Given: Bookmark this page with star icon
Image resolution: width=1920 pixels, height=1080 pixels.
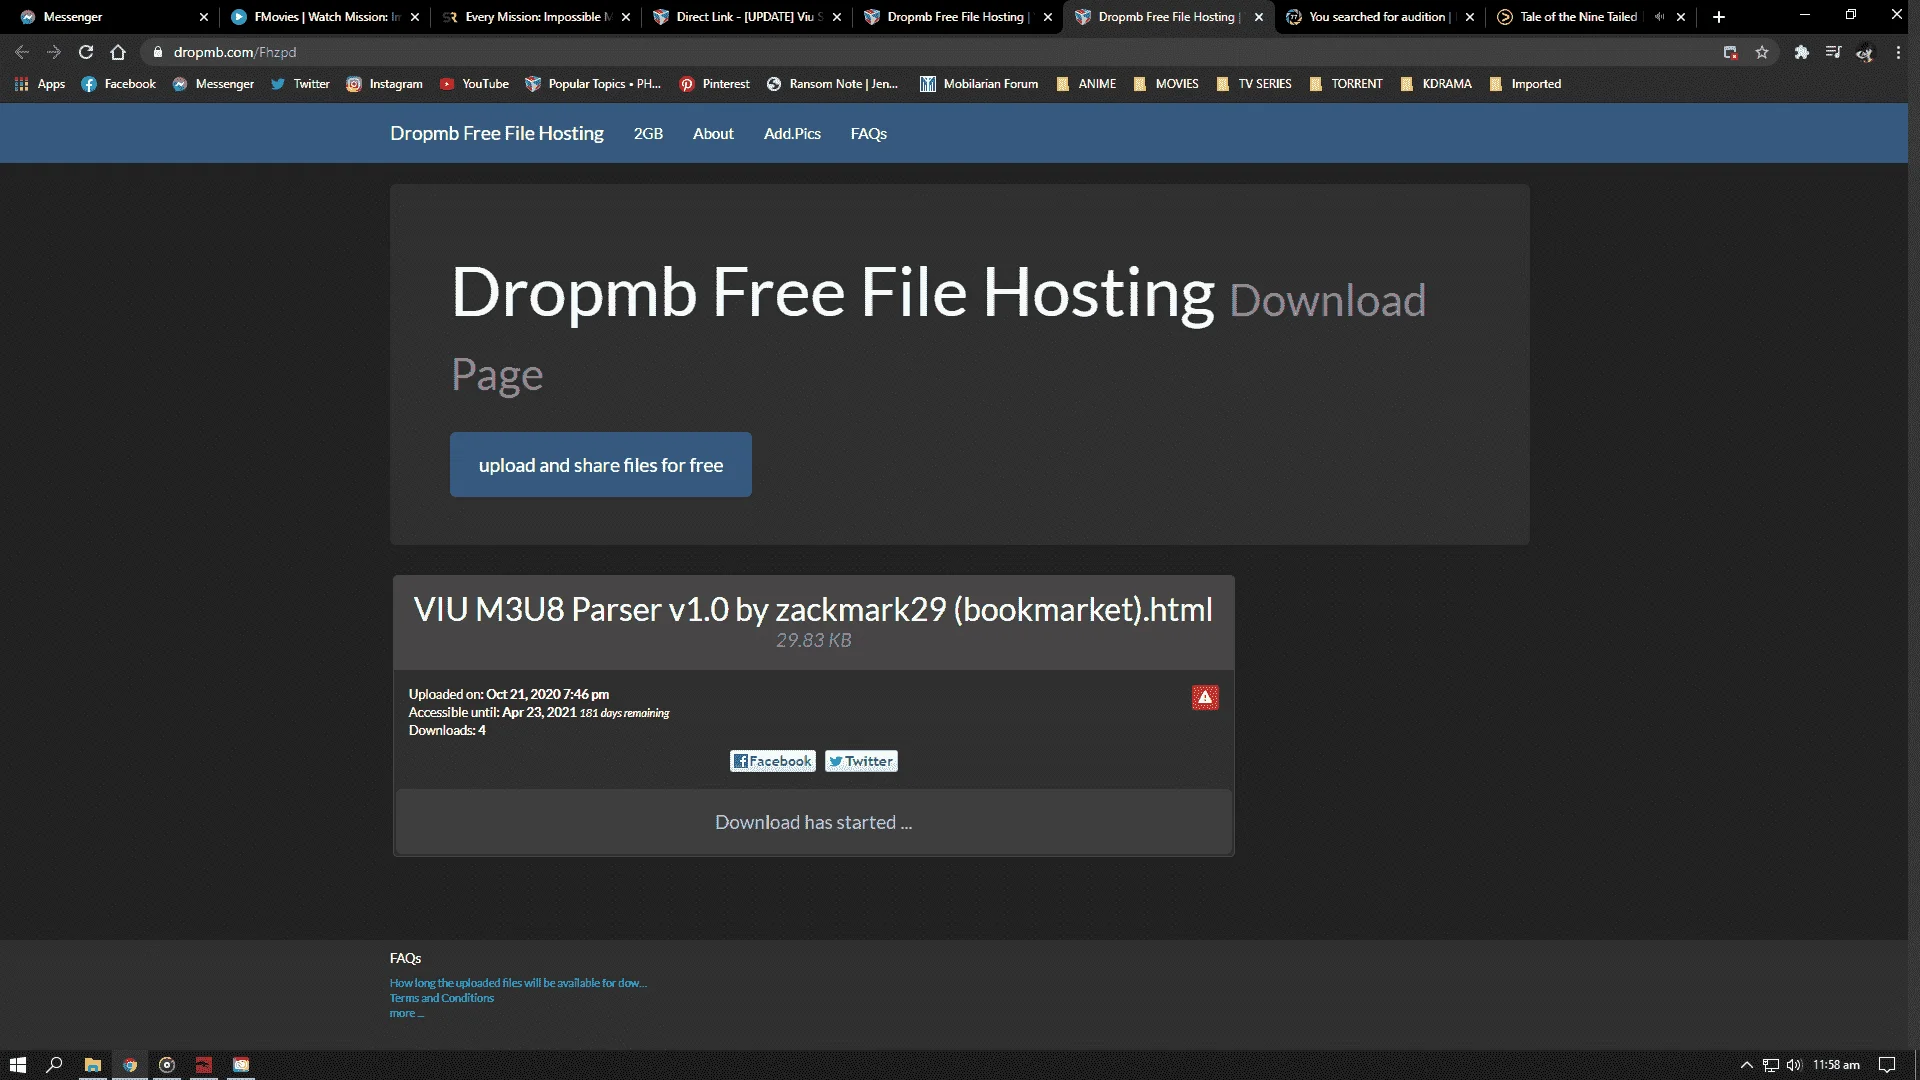Looking at the screenshot, I should pos(1762,52).
